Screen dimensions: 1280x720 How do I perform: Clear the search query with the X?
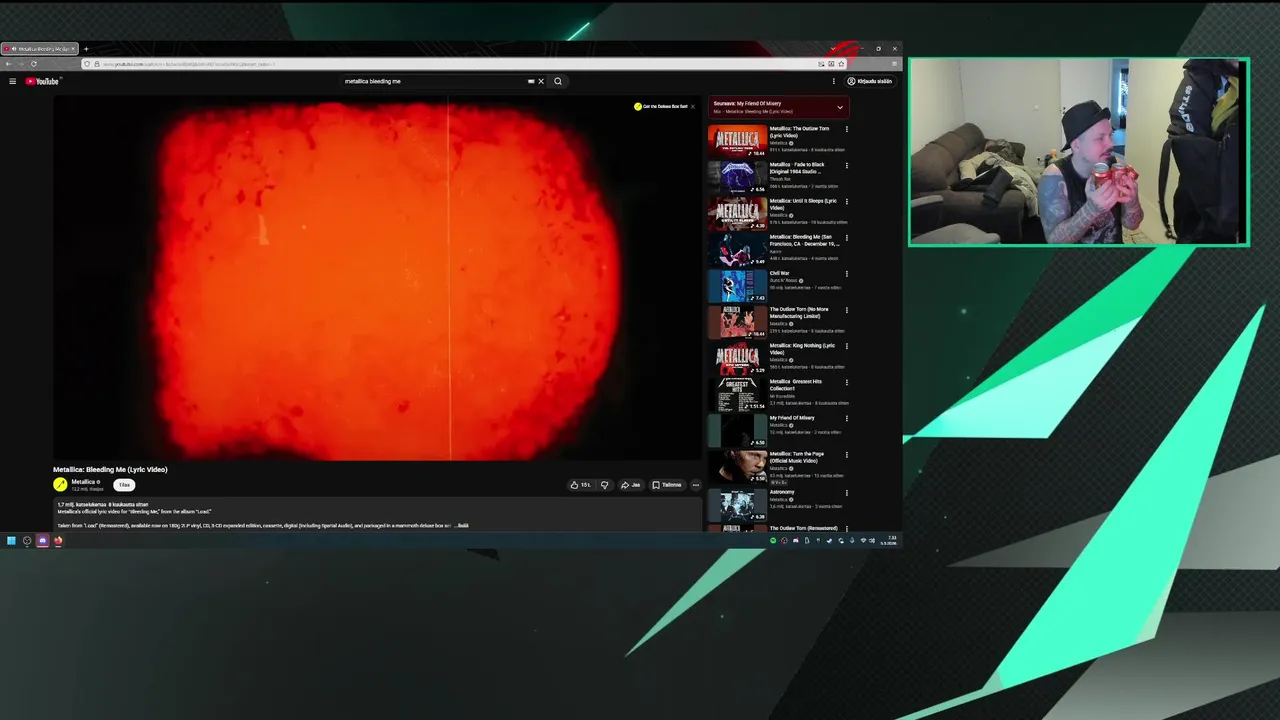pyautogui.click(x=541, y=81)
